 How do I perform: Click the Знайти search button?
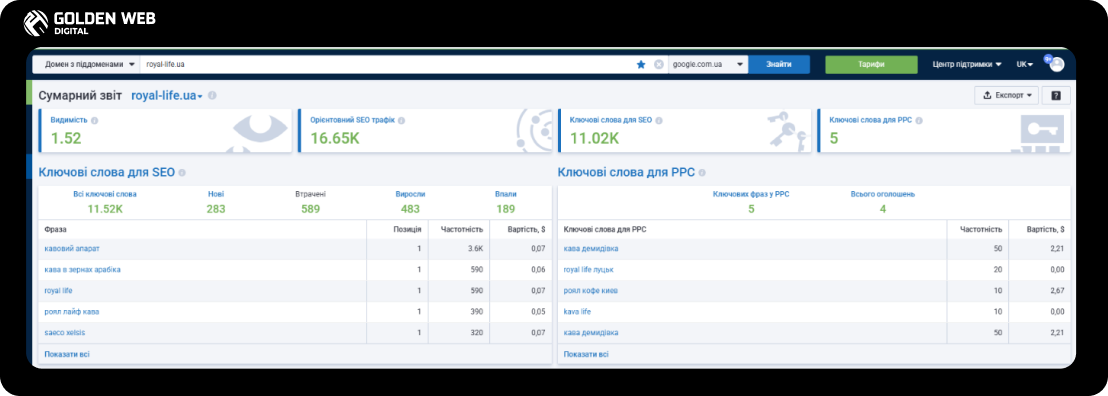point(778,64)
